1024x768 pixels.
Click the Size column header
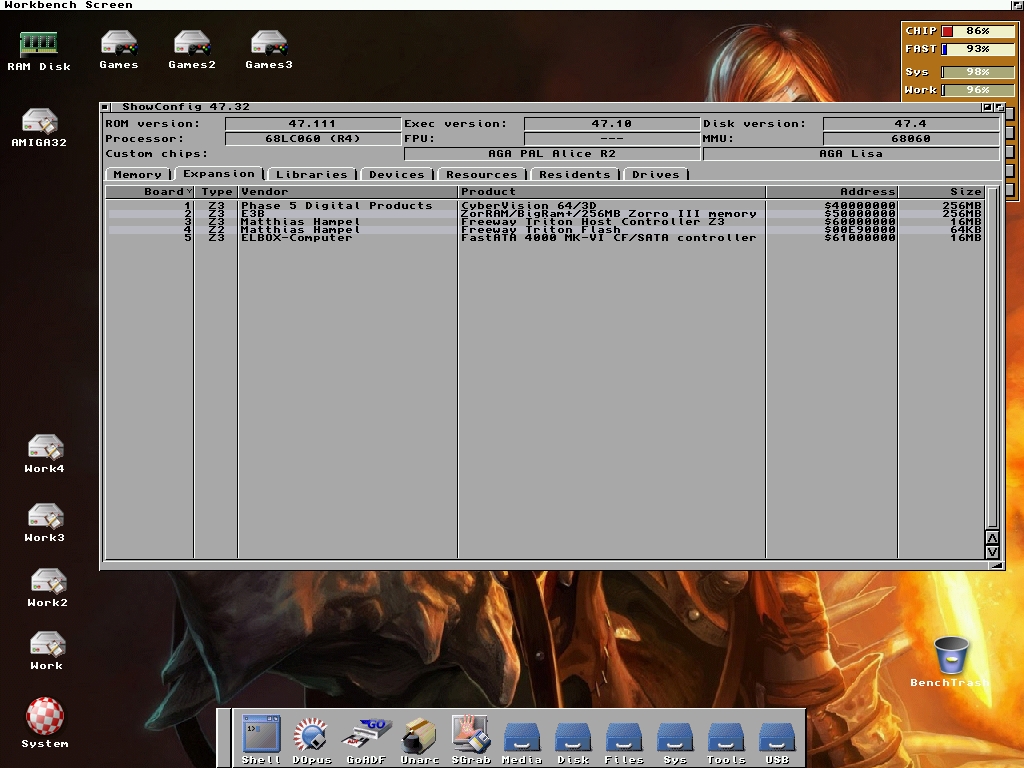point(941,191)
